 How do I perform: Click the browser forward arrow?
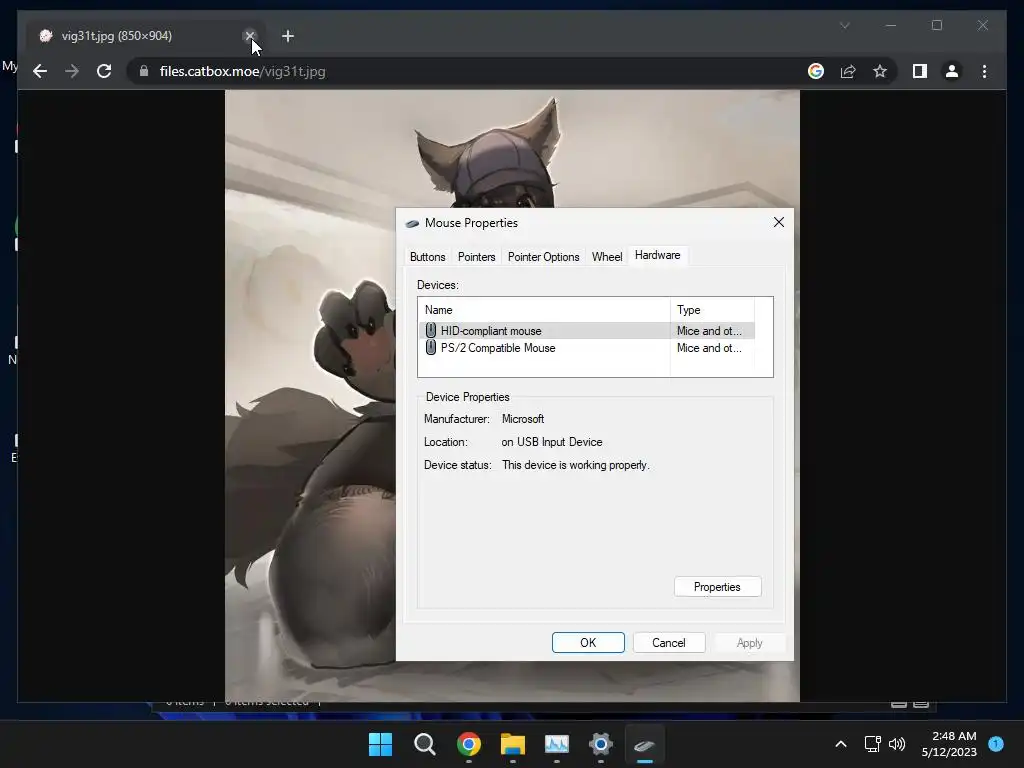pos(72,71)
